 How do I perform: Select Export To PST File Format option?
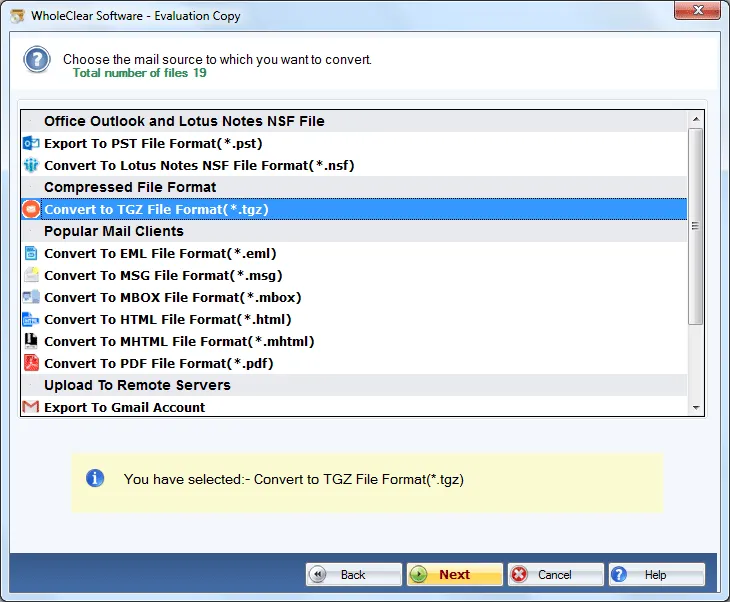pyautogui.click(x=354, y=143)
